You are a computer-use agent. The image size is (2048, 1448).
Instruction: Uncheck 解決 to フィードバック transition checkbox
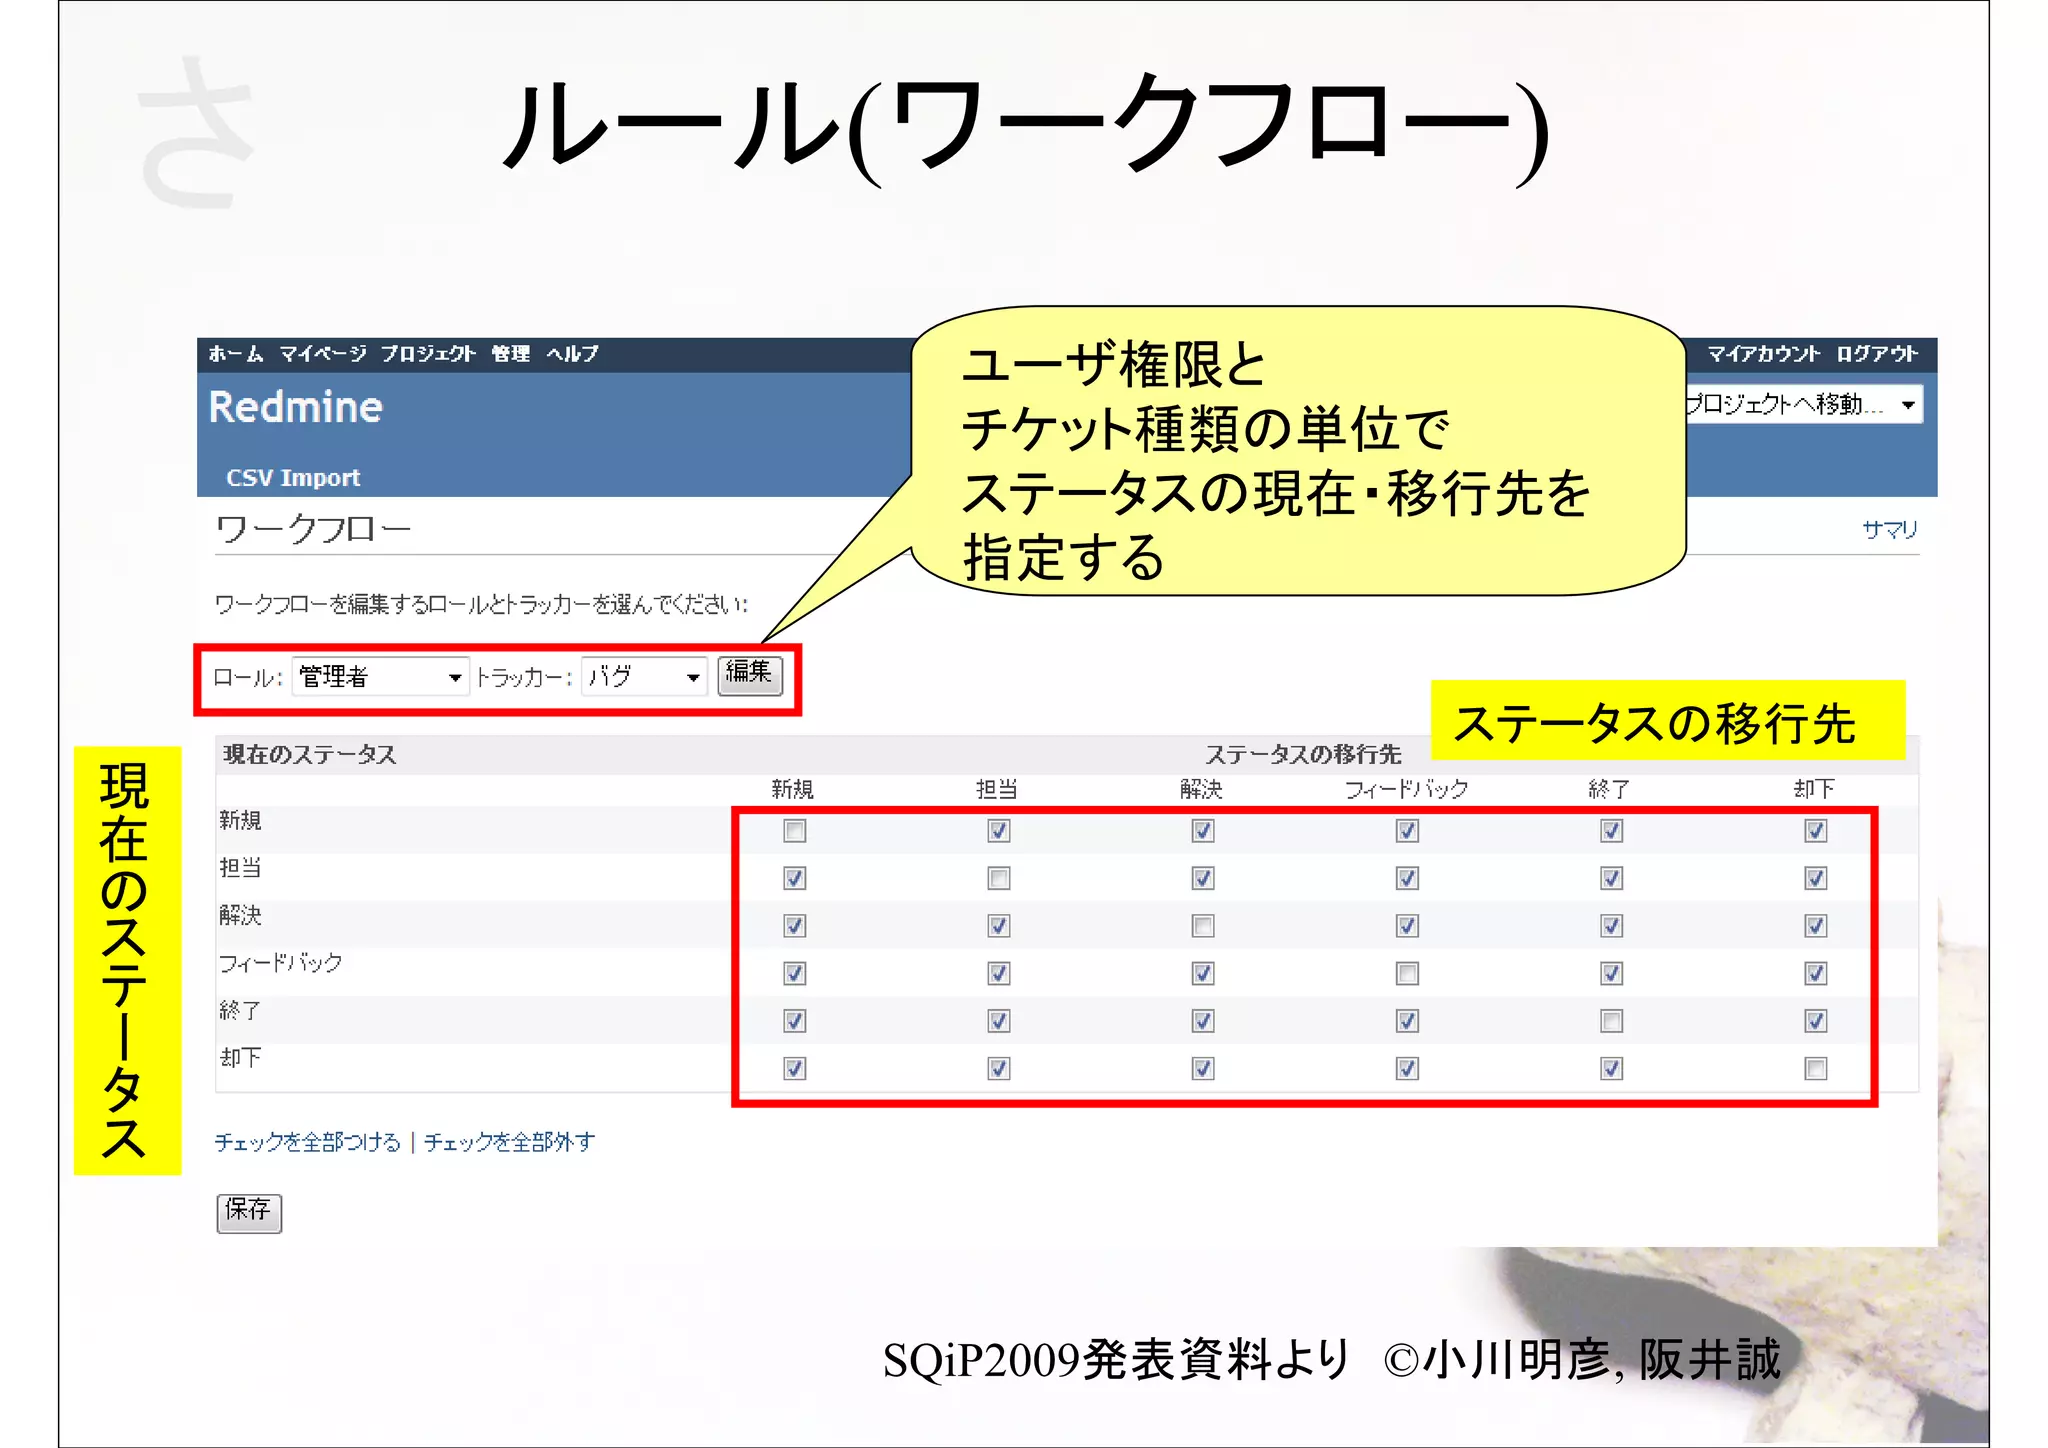coord(1407,926)
